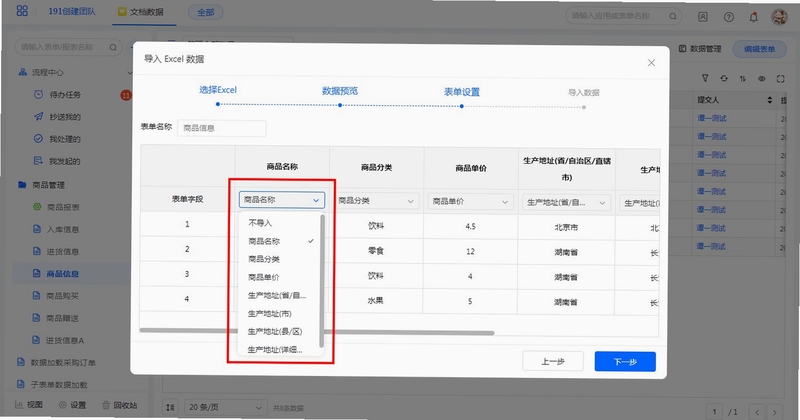The width and height of the screenshot is (800, 420).
Task: Choose 不导入 in the dropdown list
Action: tap(260, 223)
